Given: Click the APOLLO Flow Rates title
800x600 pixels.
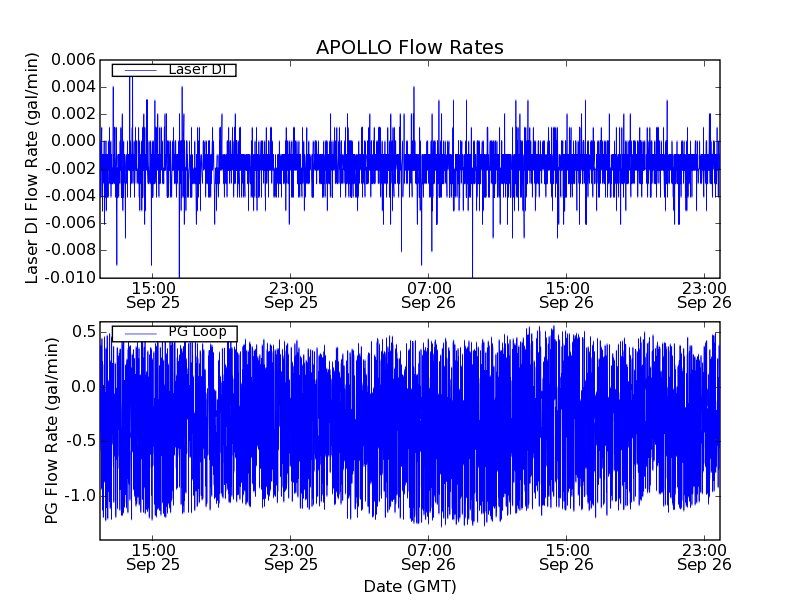Looking at the screenshot, I should pyautogui.click(x=410, y=47).
